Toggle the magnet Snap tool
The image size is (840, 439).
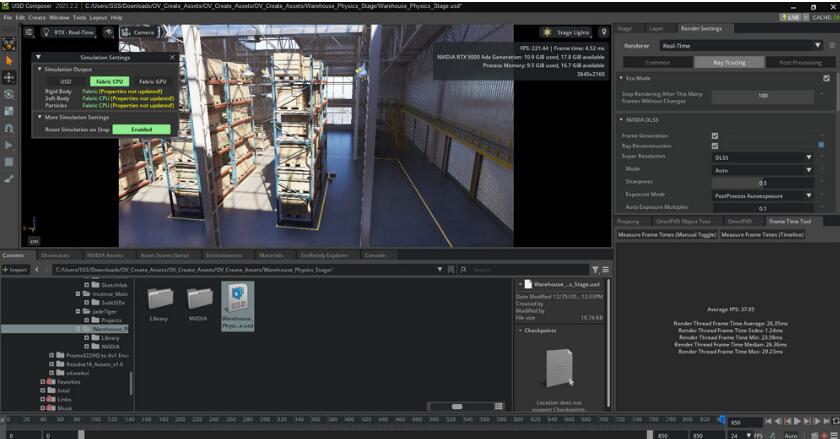point(10,128)
